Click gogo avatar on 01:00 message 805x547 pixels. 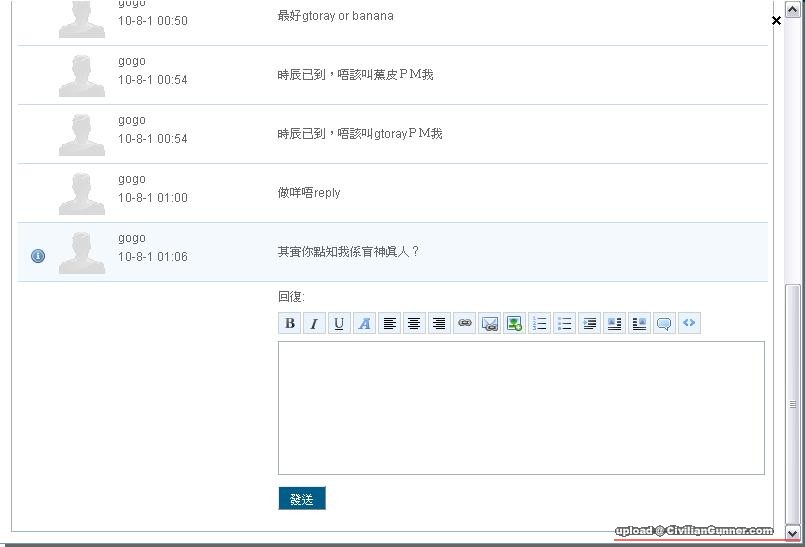click(x=81, y=194)
